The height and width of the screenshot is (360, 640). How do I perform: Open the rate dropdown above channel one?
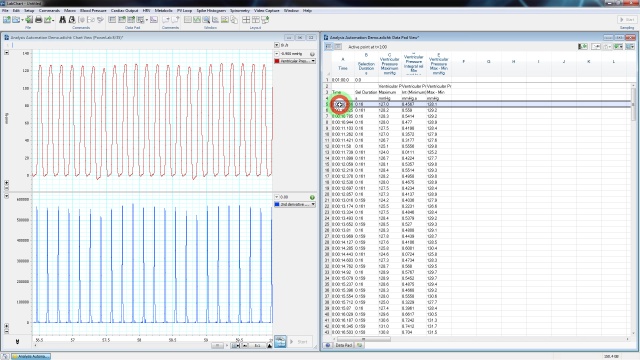point(277,45)
